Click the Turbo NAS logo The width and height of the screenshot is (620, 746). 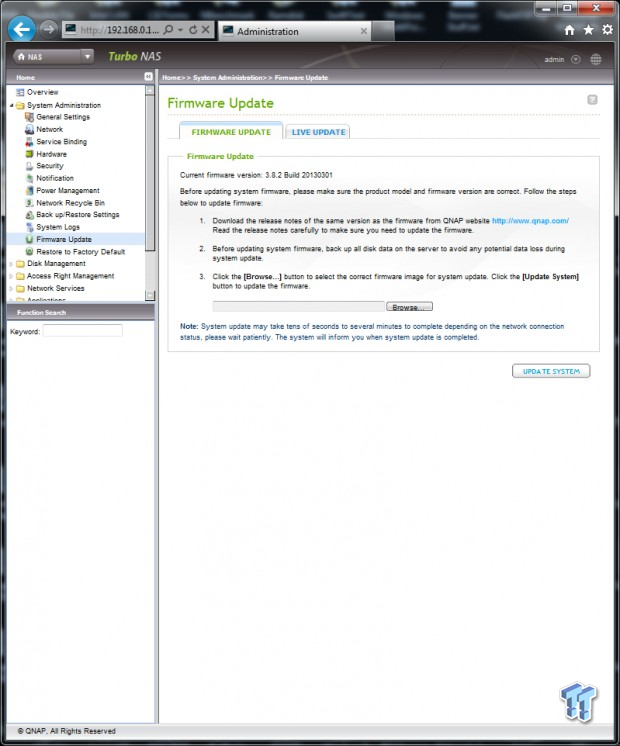[x=135, y=57]
